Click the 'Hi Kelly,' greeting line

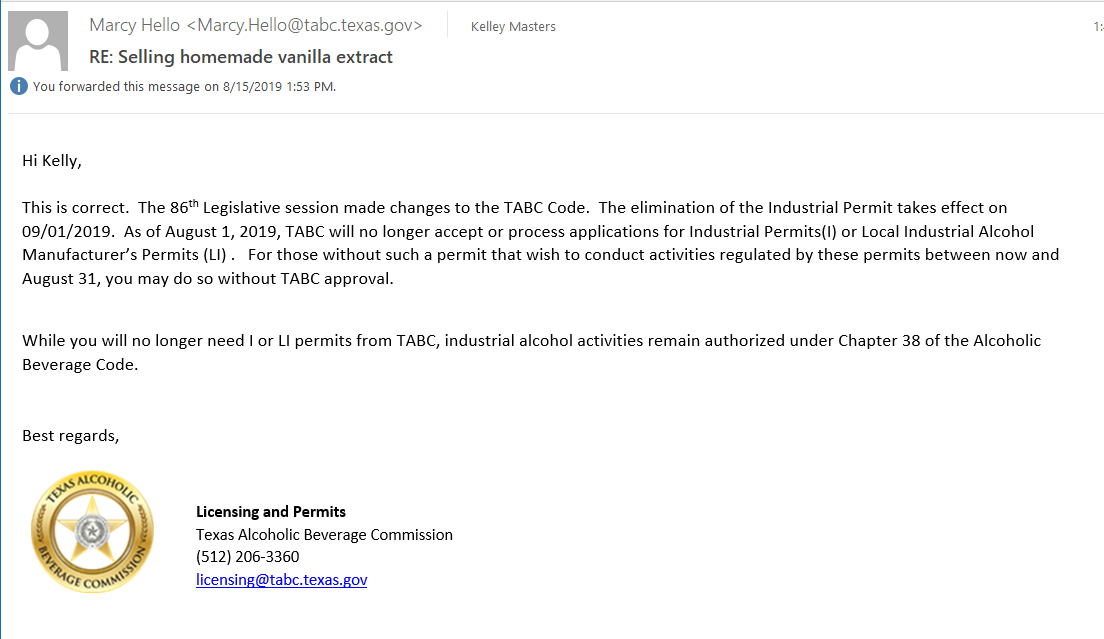coord(52,160)
